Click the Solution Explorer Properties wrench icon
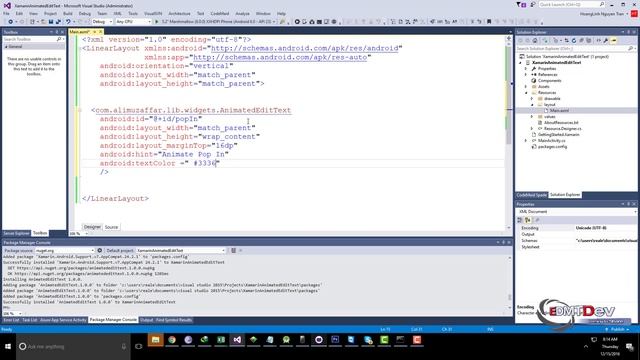This screenshot has height=360, width=640. pyautogui.click(x=606, y=40)
